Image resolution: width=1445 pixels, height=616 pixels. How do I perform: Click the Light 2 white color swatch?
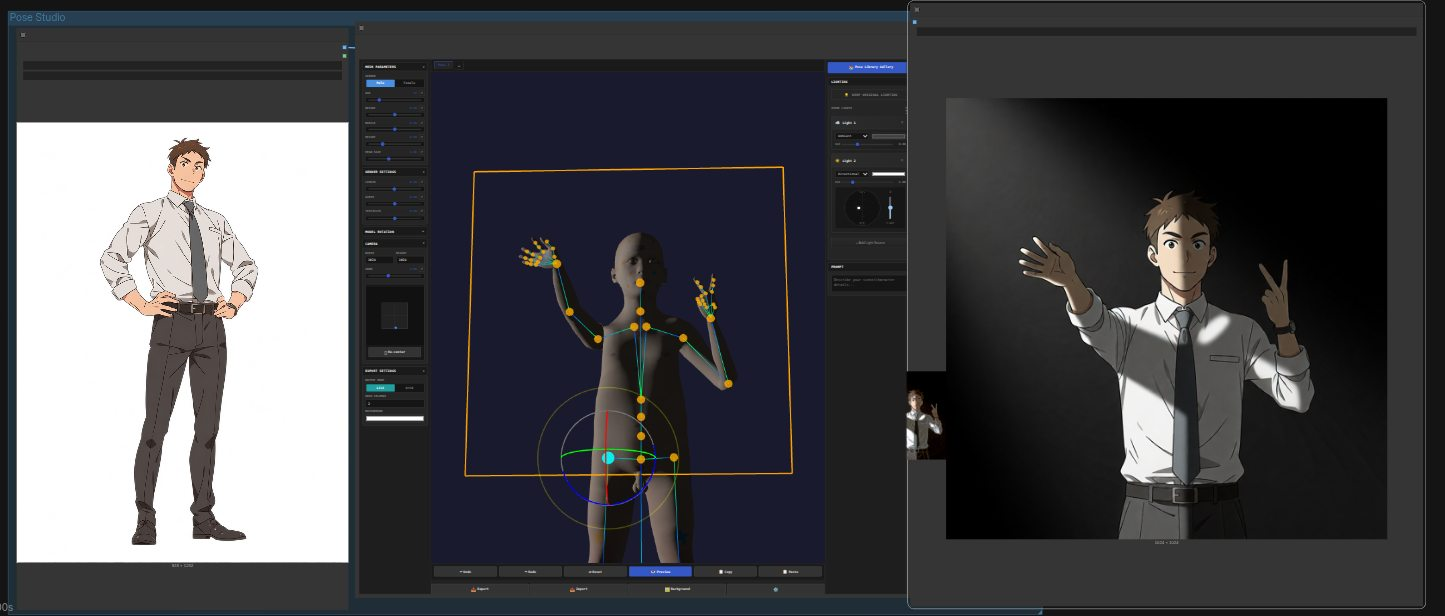pyautogui.click(x=888, y=173)
